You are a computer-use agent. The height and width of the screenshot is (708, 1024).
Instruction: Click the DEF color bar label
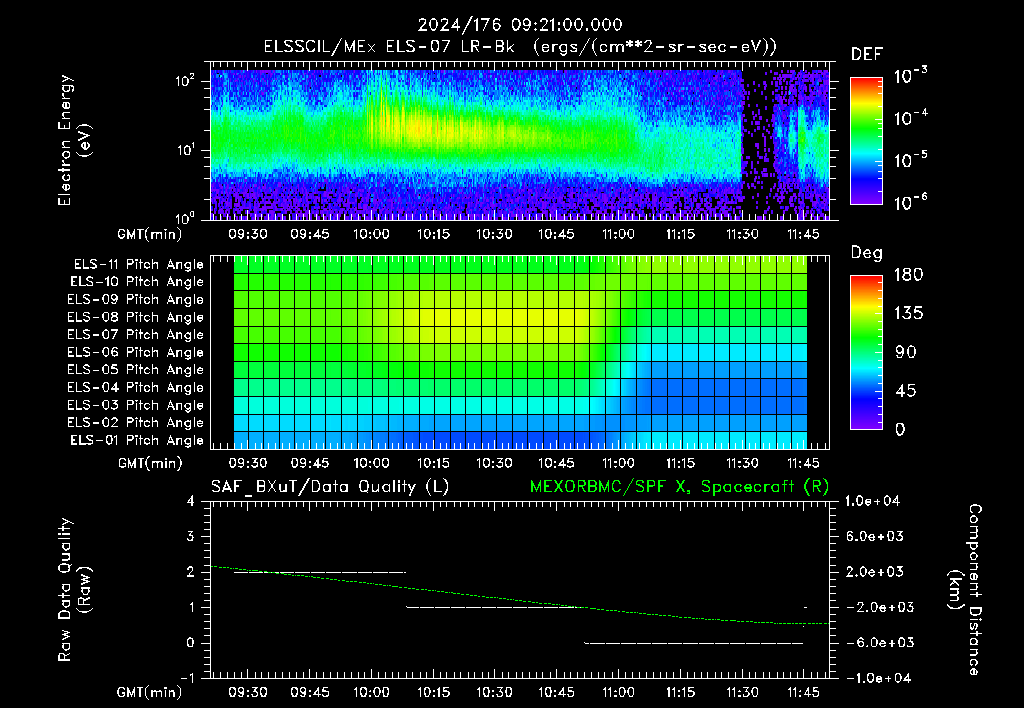(x=867, y=54)
